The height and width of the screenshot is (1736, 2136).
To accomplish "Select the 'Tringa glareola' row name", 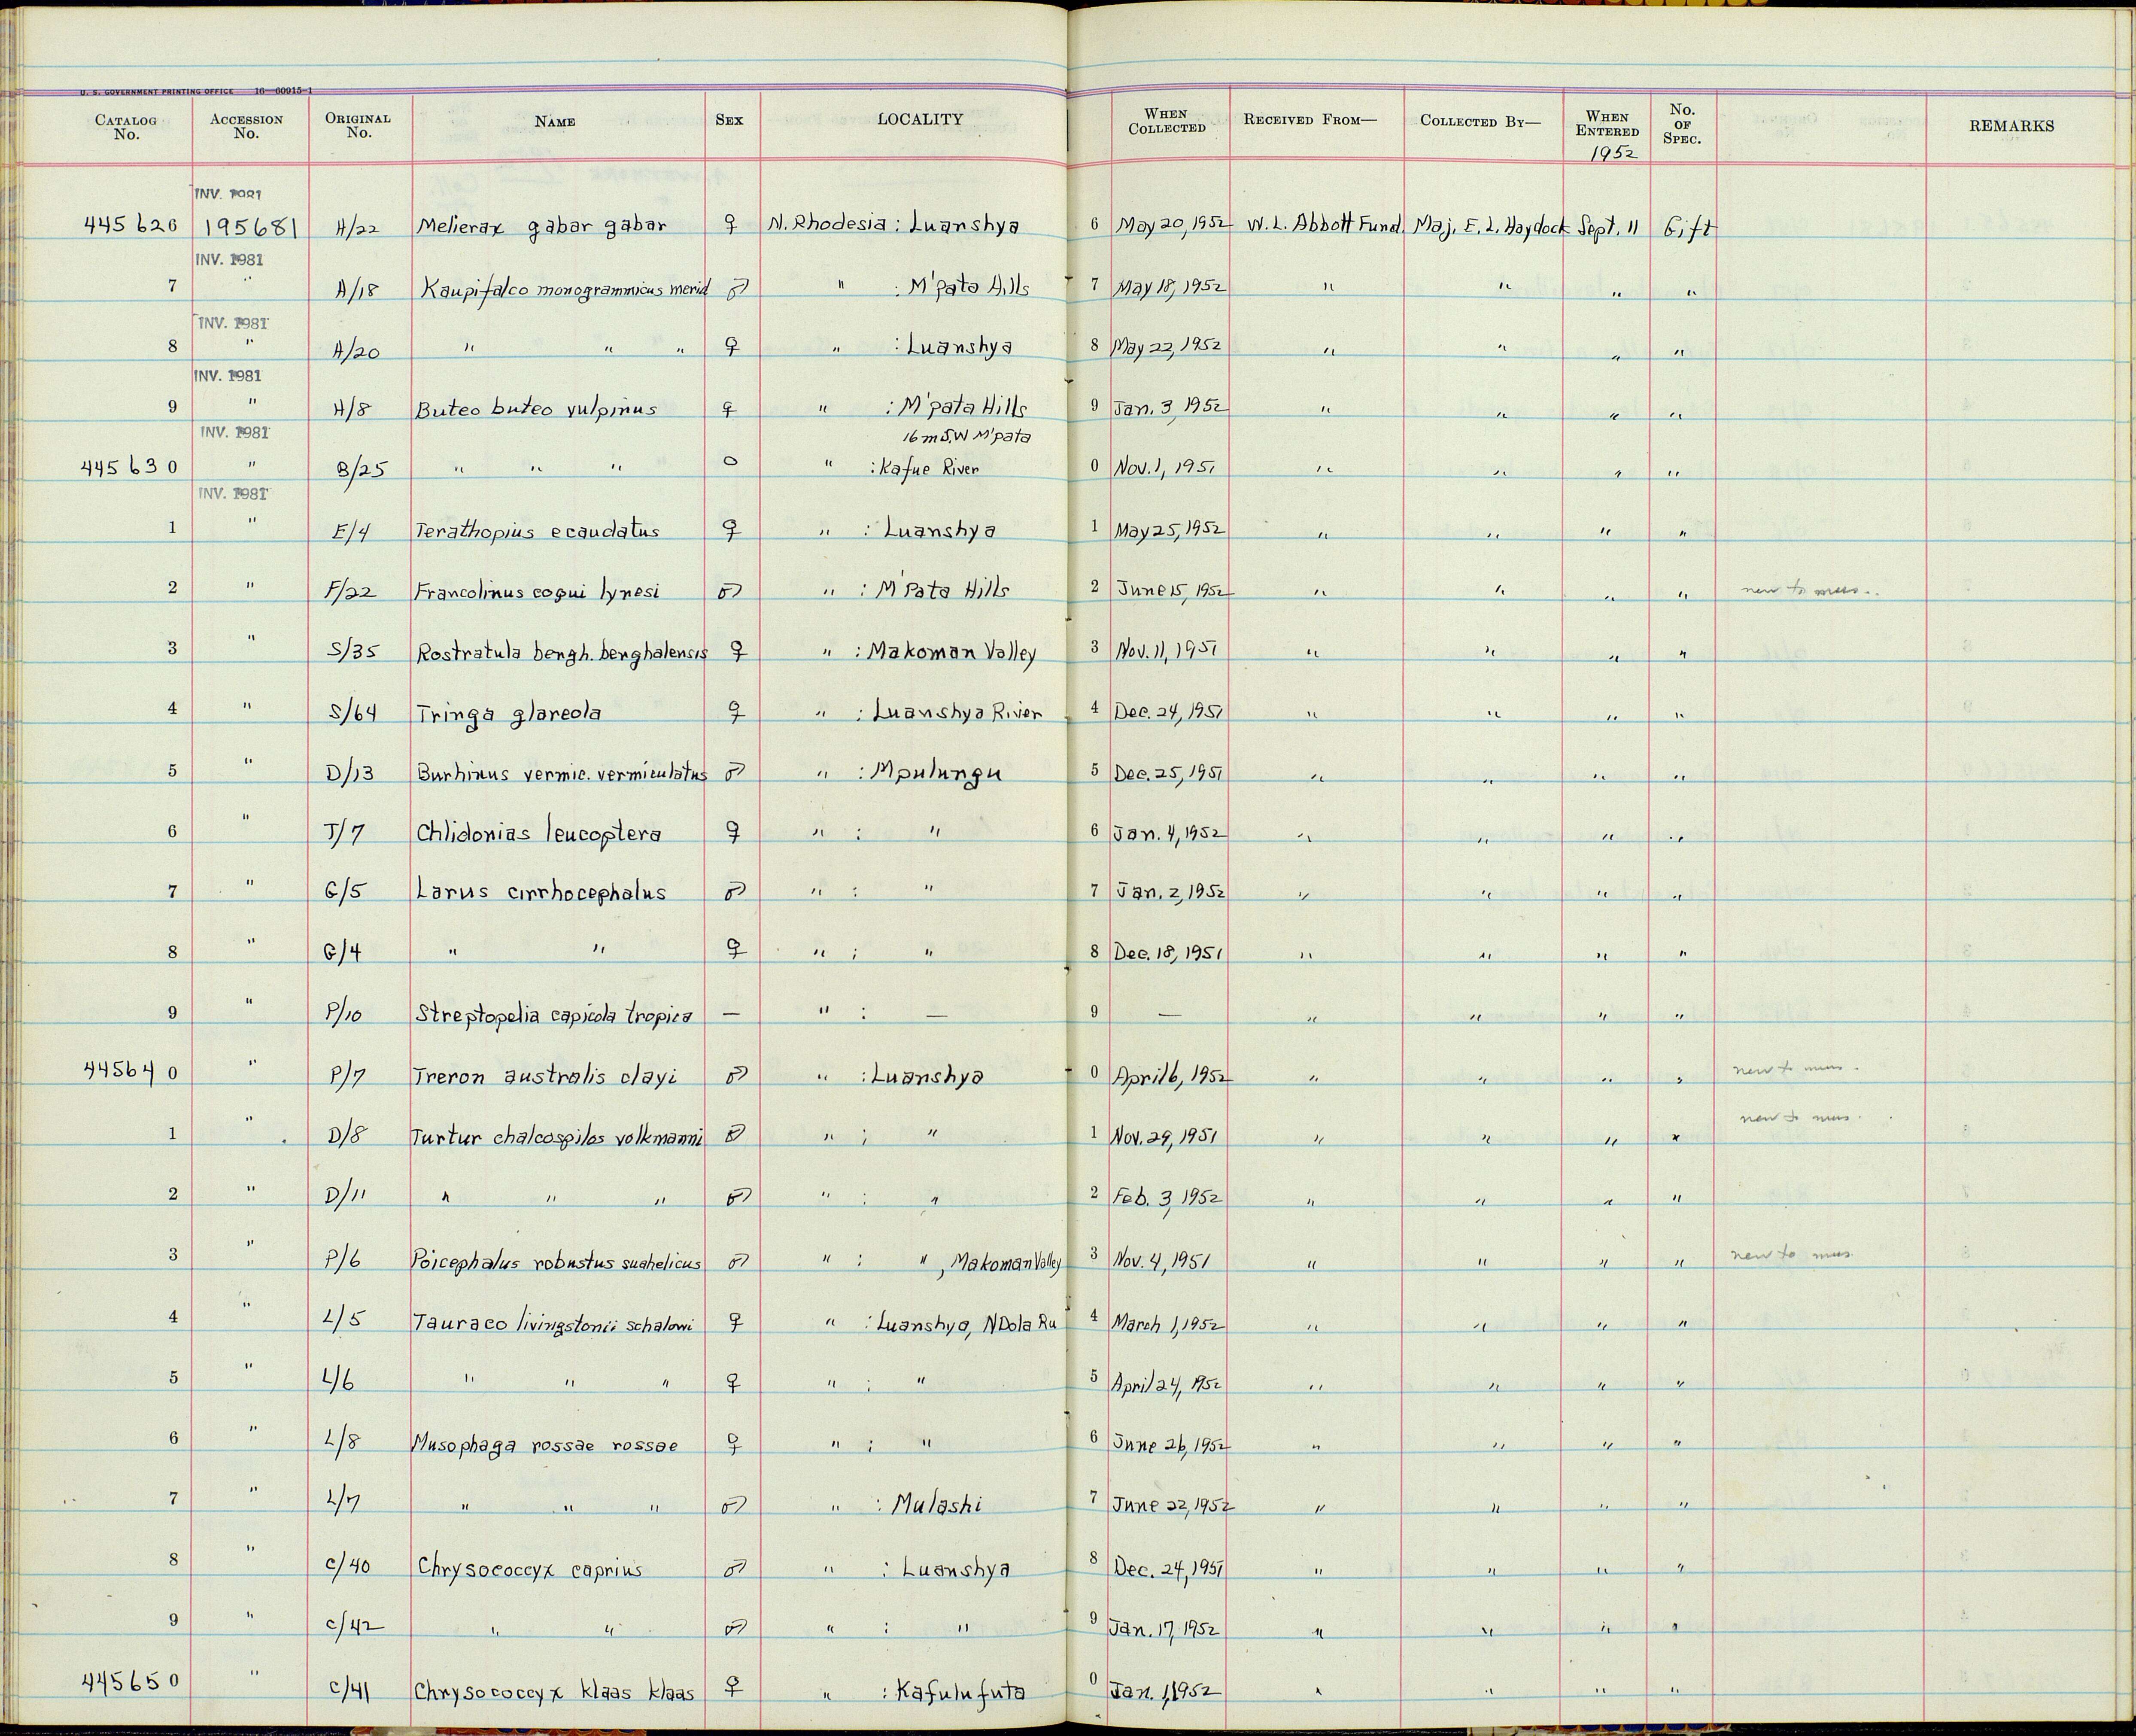I will 508,713.
